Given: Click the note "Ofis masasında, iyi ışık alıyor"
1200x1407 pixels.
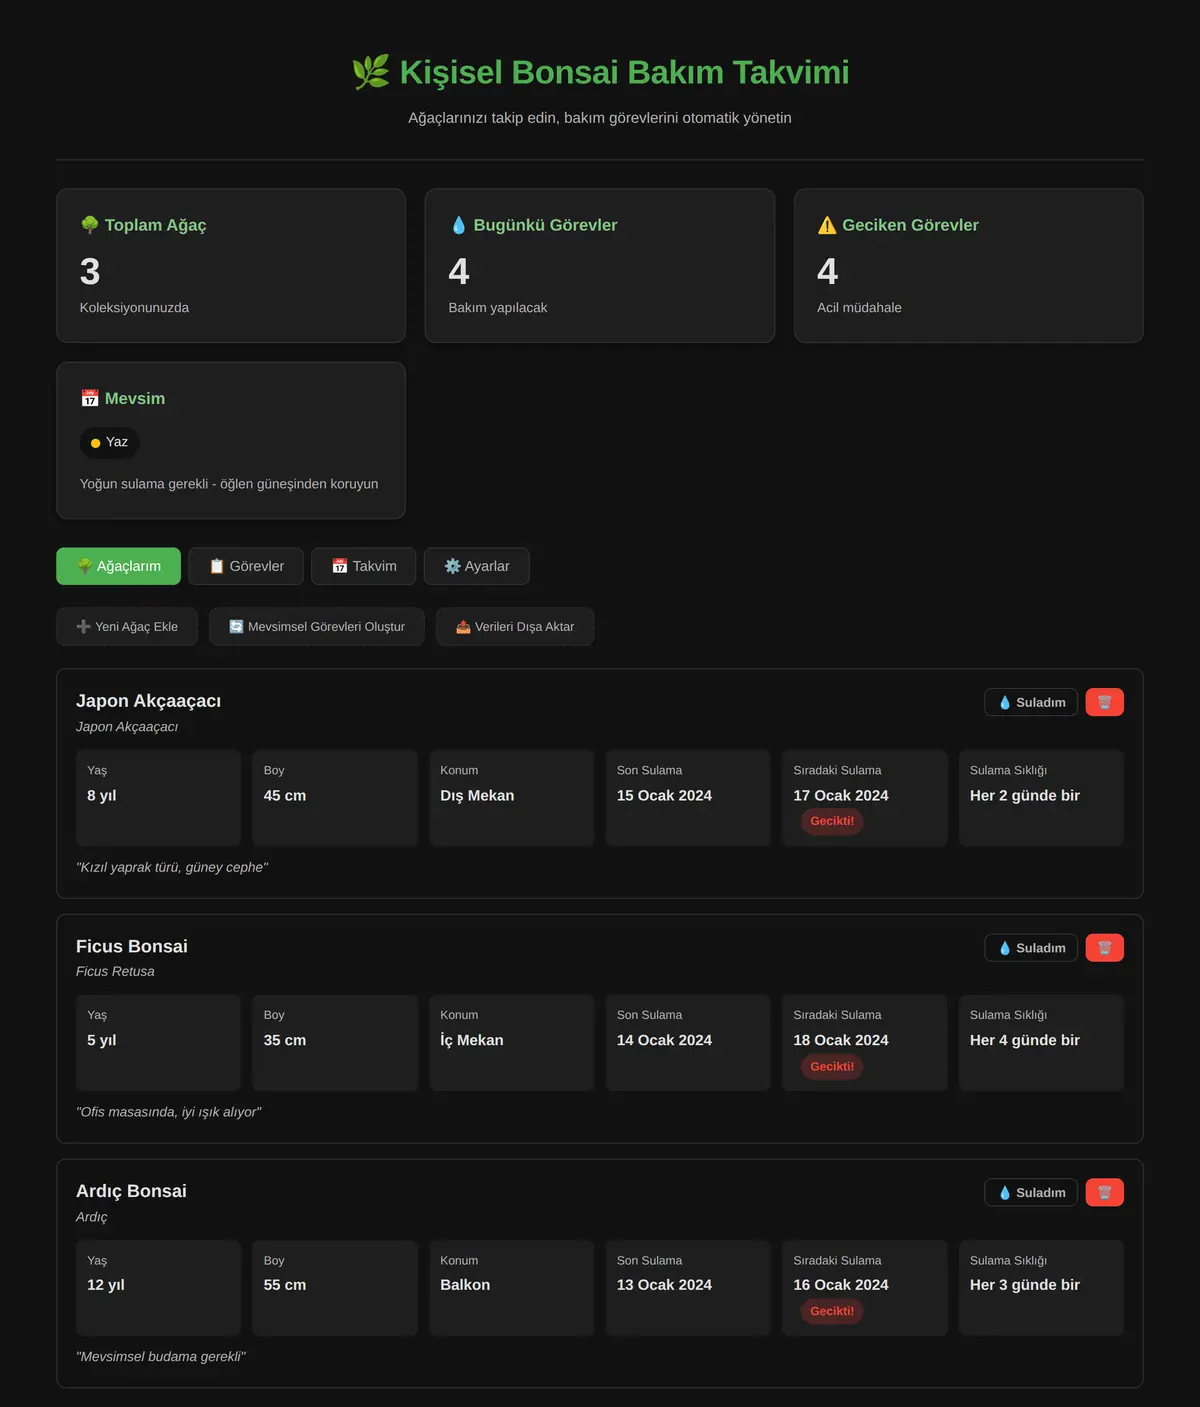Looking at the screenshot, I should click(169, 1112).
